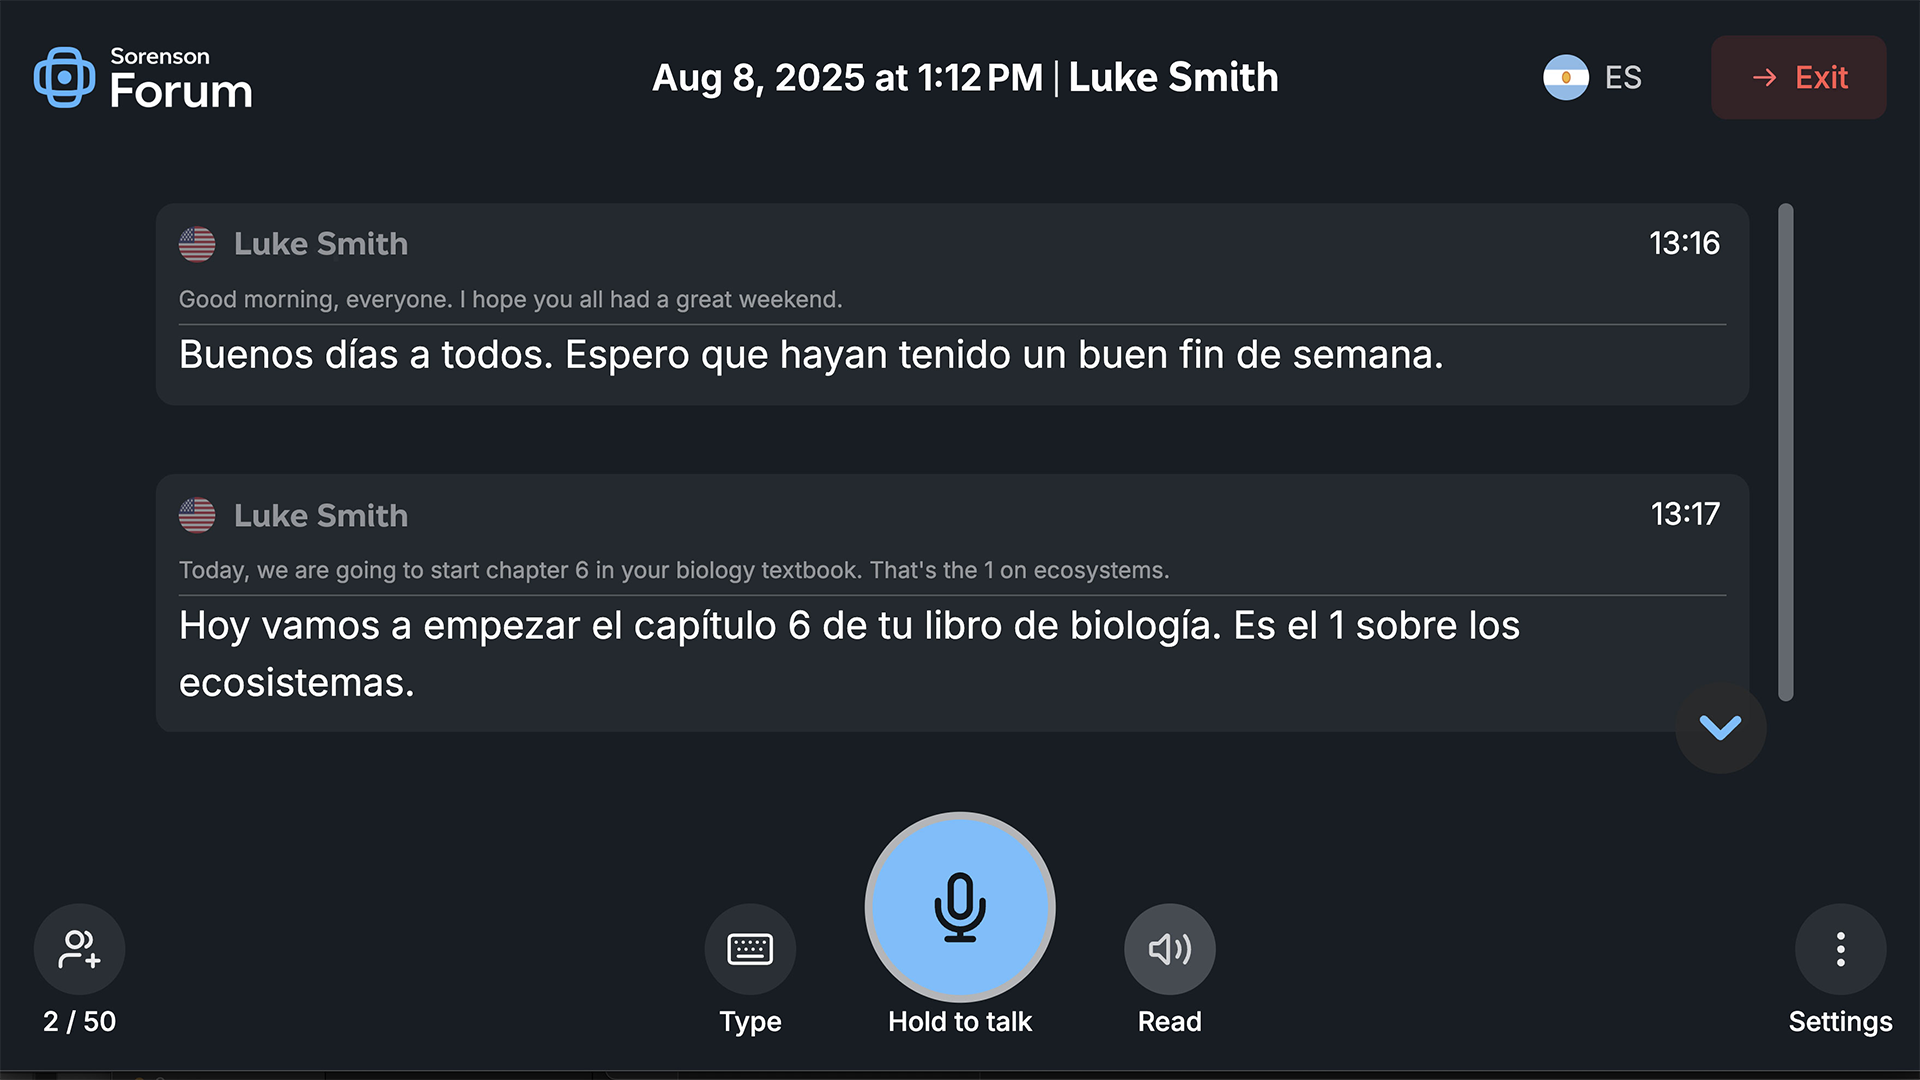Image resolution: width=1920 pixels, height=1080 pixels.
Task: Click the 2 / 50 participant count
Action: [x=79, y=1021]
